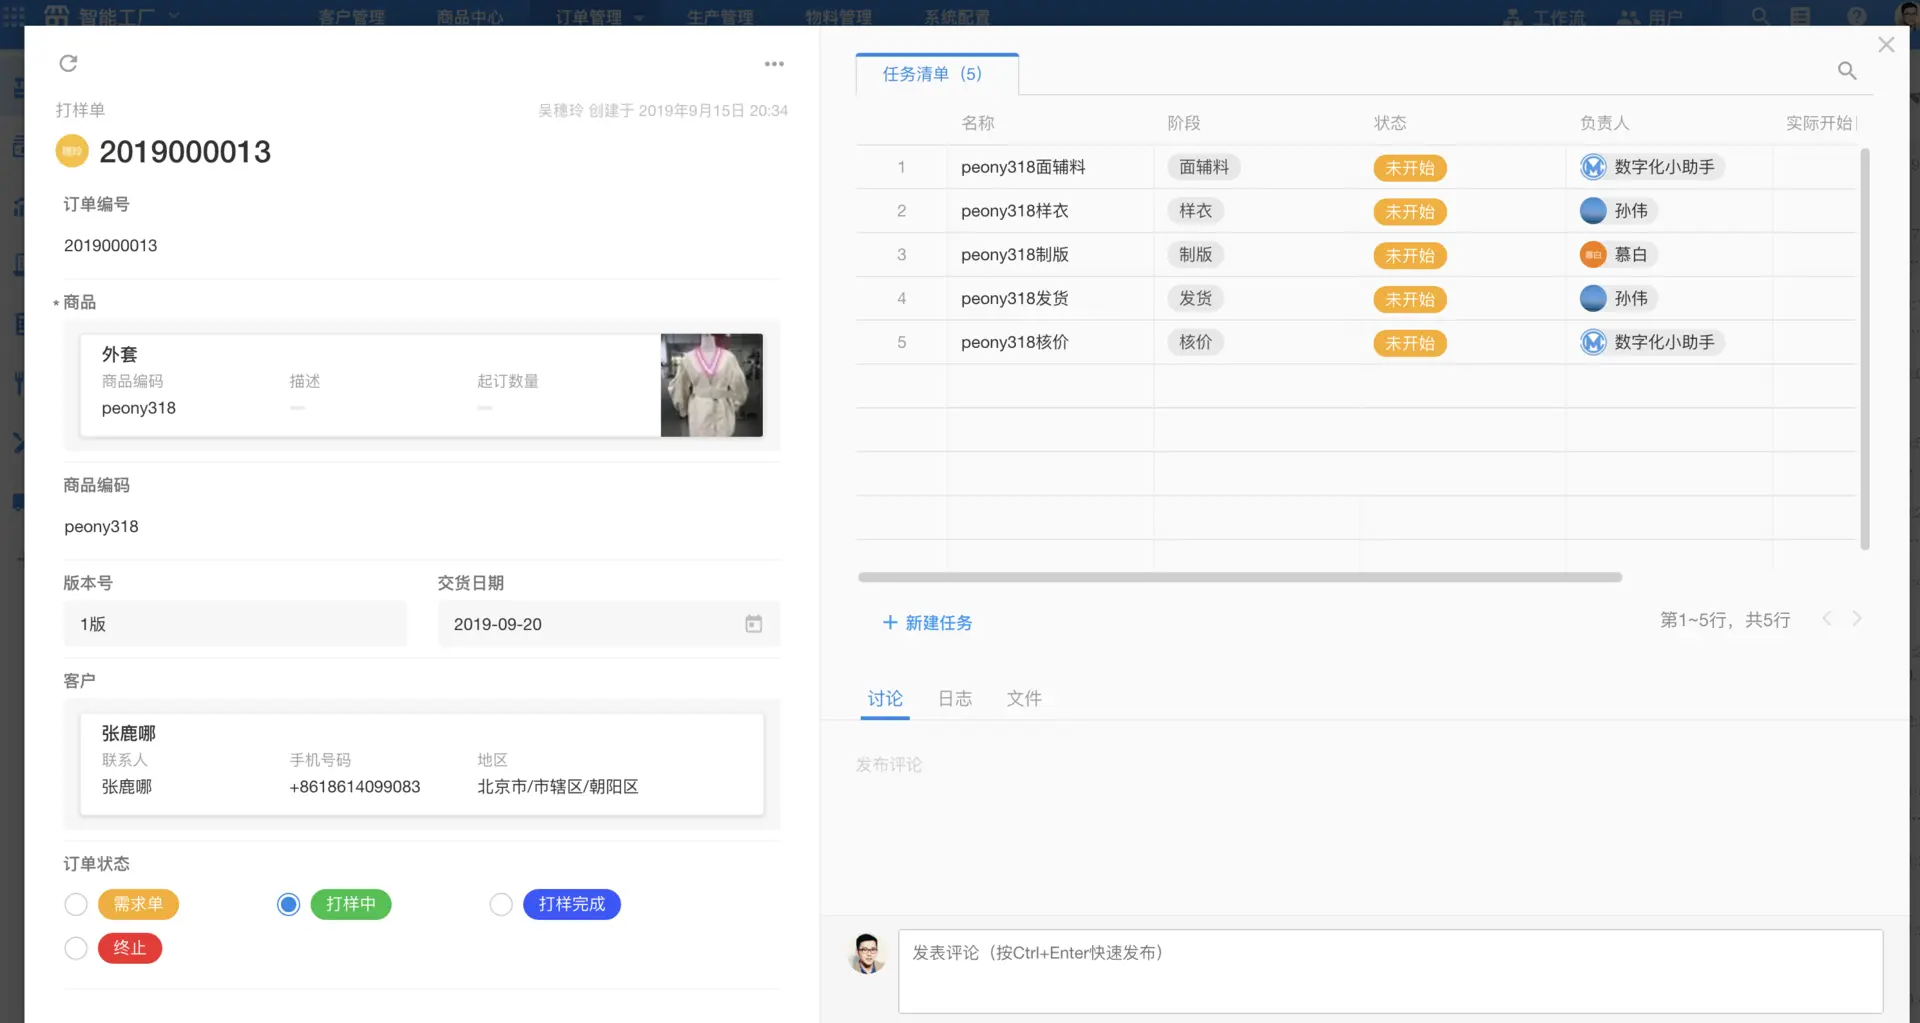This screenshot has height=1023, width=1920.
Task: Click pagination text 第1~5行，共5行
Action: (1725, 620)
